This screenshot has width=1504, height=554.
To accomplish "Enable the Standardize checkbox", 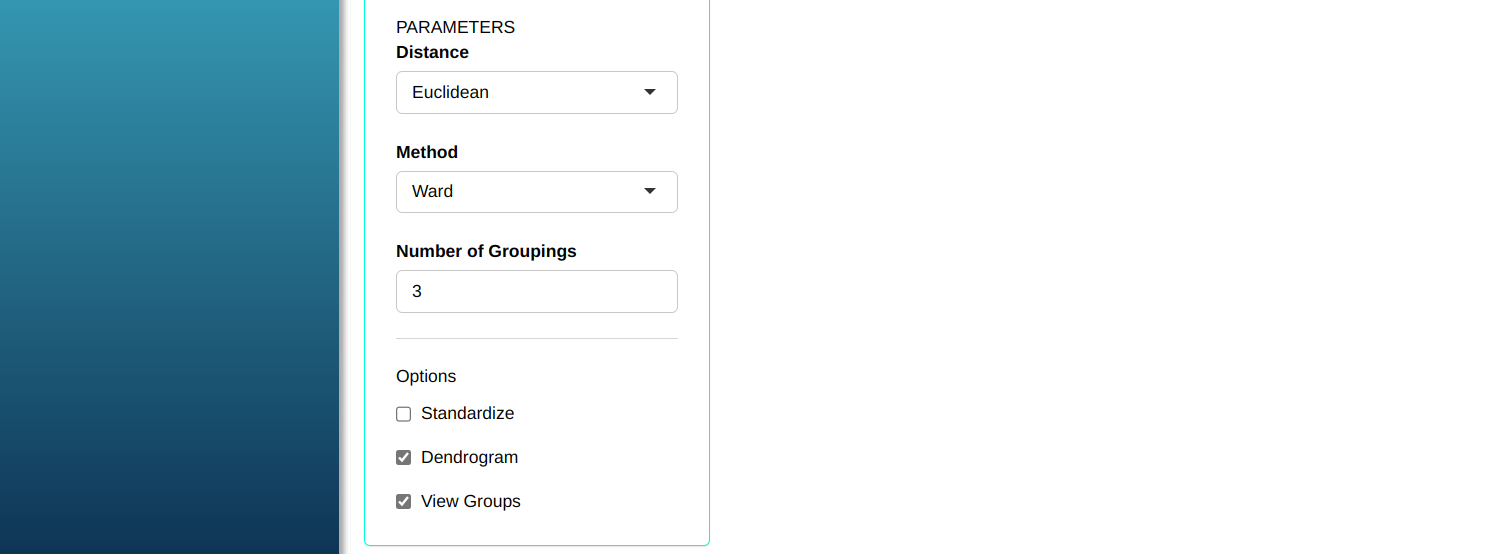I will [404, 414].
